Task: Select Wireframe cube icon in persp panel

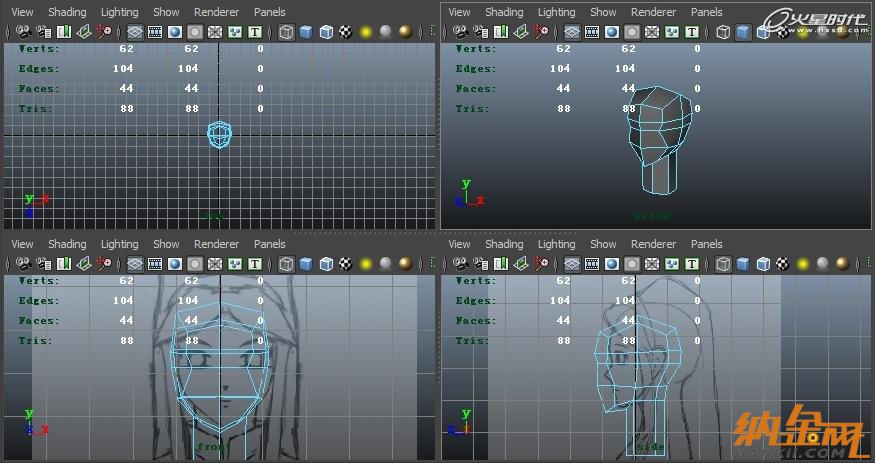Action: point(723,32)
